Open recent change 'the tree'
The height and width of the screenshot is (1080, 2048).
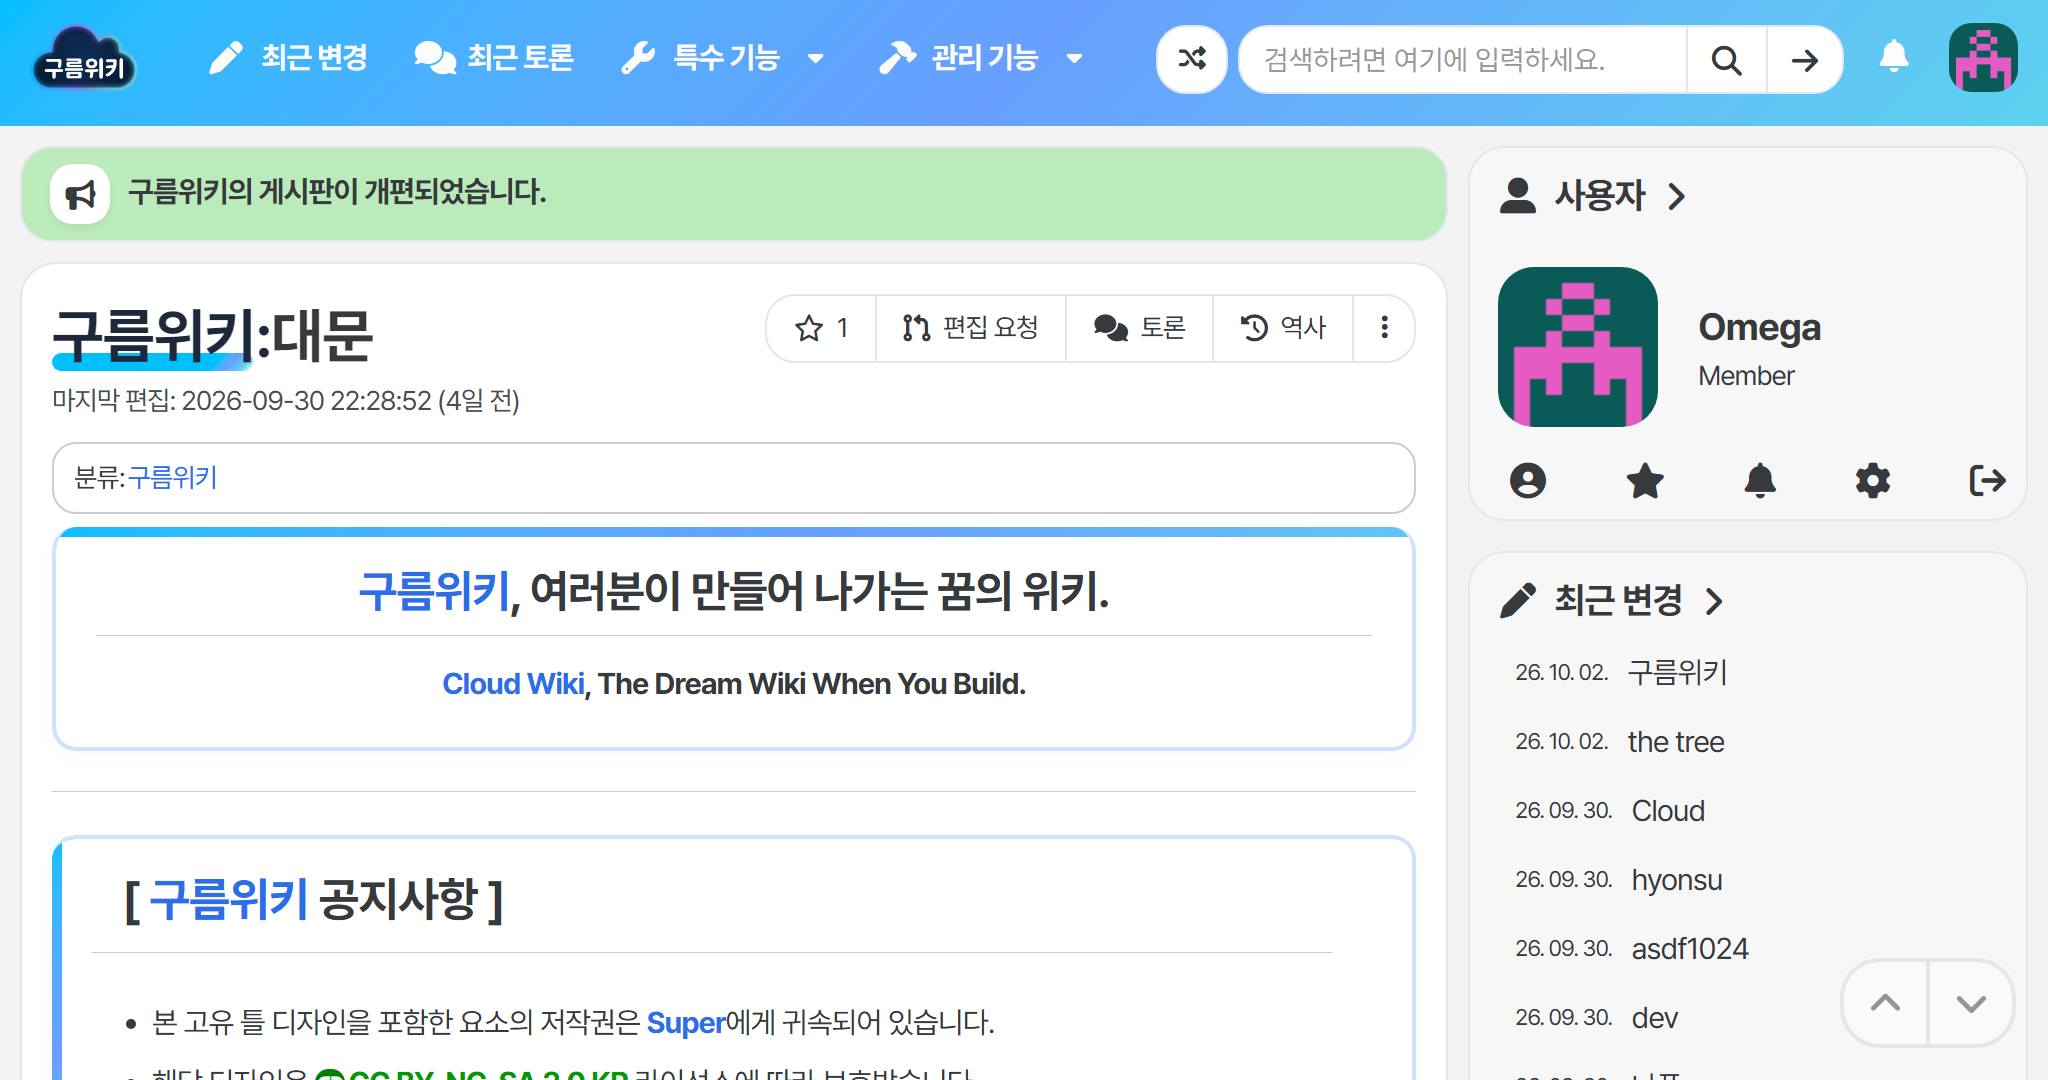(x=1676, y=742)
